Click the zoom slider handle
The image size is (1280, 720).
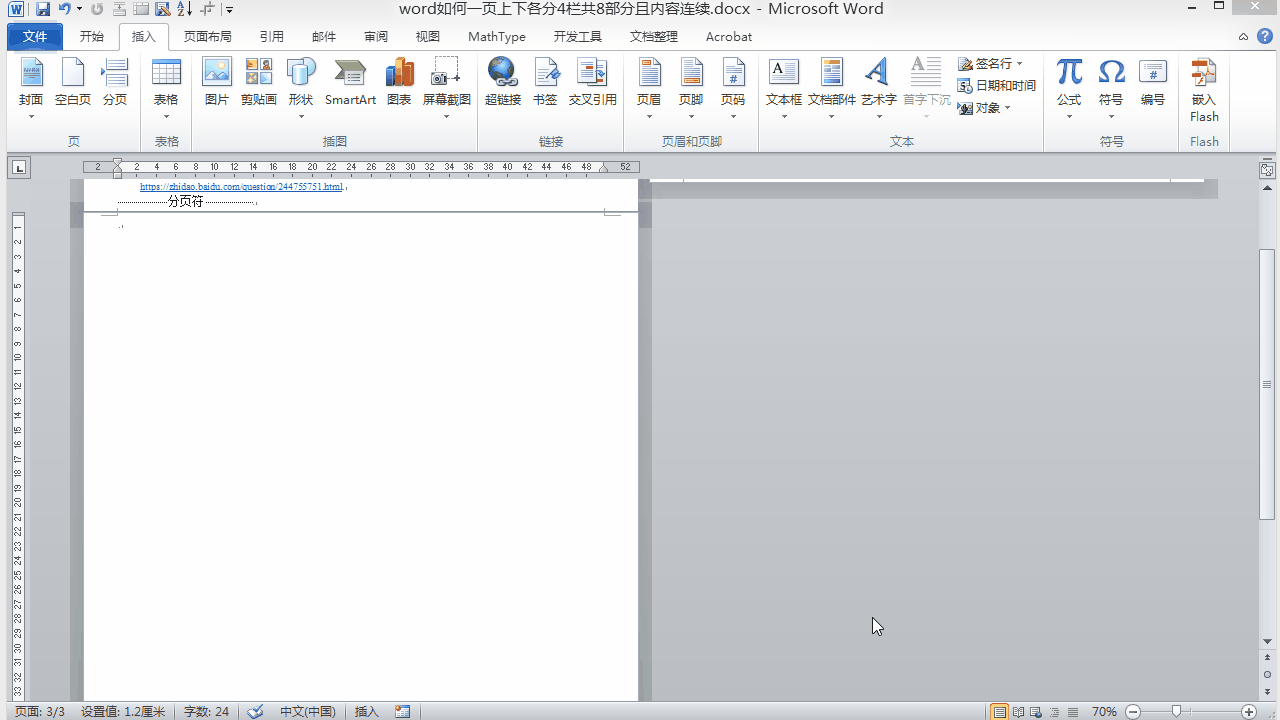(1176, 712)
